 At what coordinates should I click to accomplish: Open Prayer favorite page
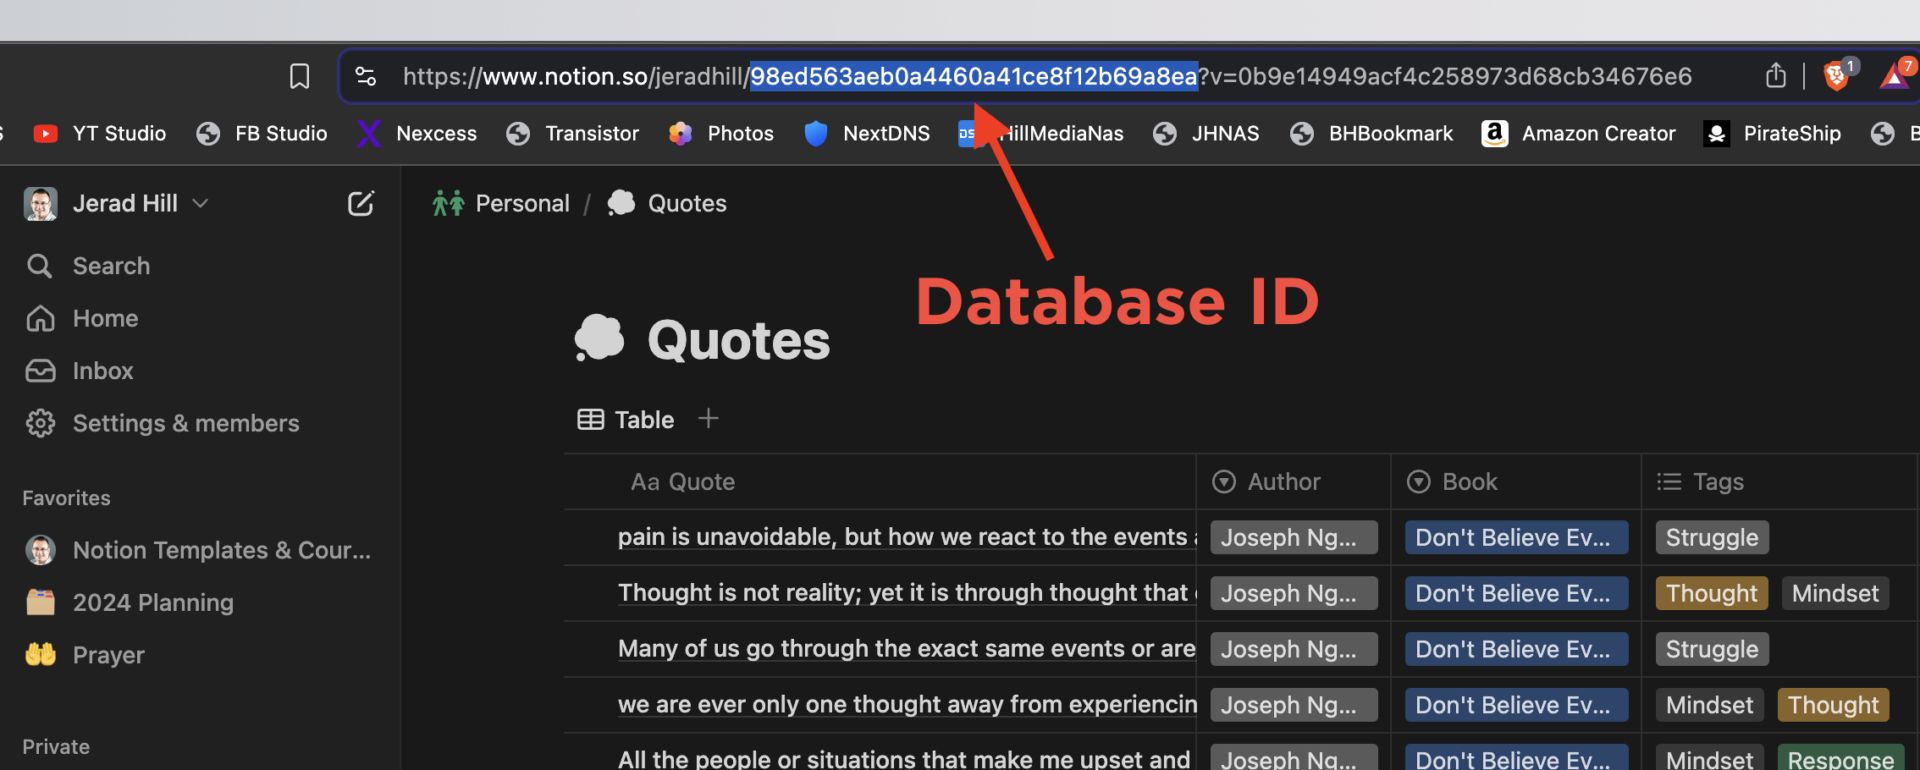(108, 656)
